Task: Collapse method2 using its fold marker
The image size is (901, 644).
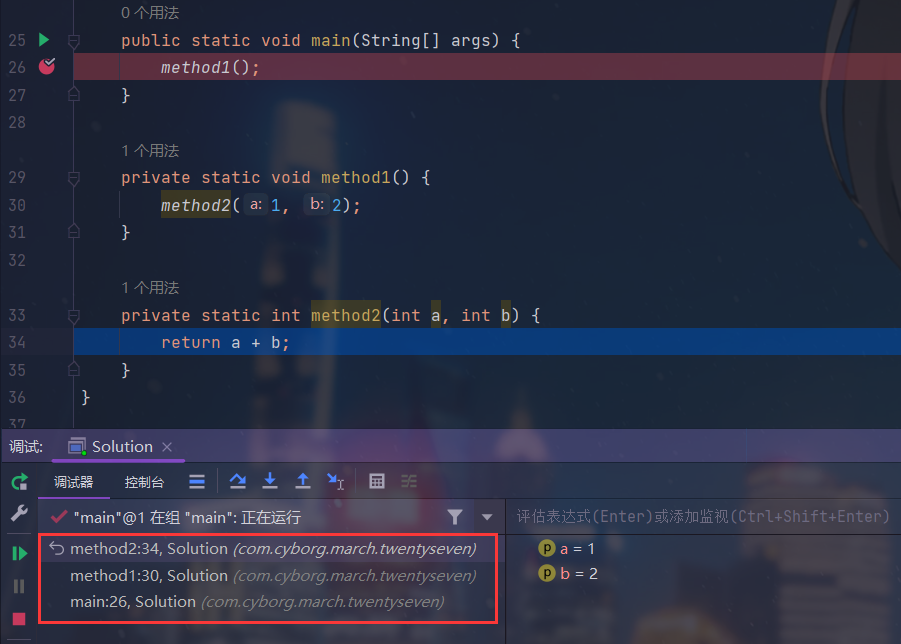Action: 73,316
